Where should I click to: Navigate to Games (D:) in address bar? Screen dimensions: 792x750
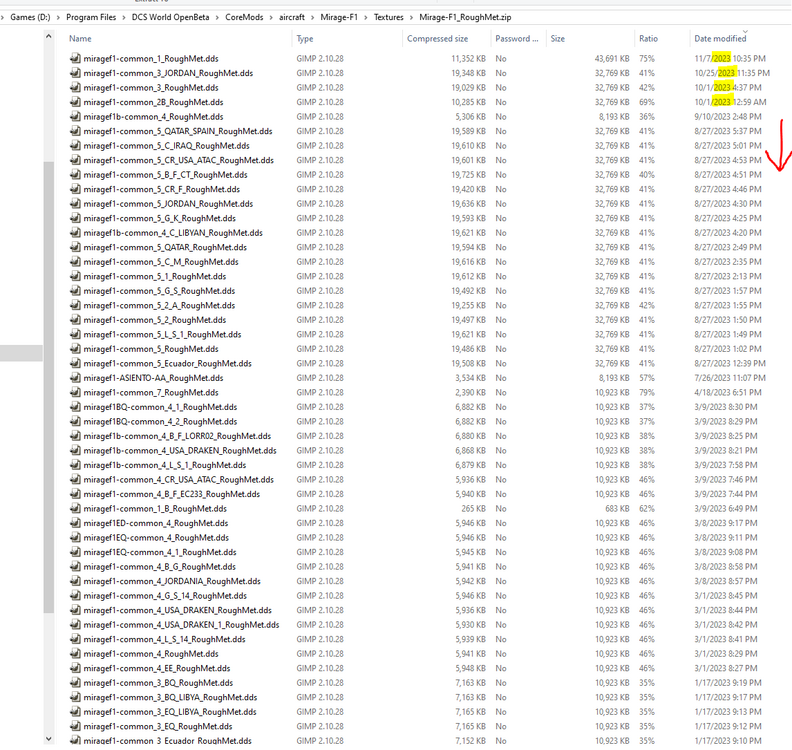[x=30, y=17]
